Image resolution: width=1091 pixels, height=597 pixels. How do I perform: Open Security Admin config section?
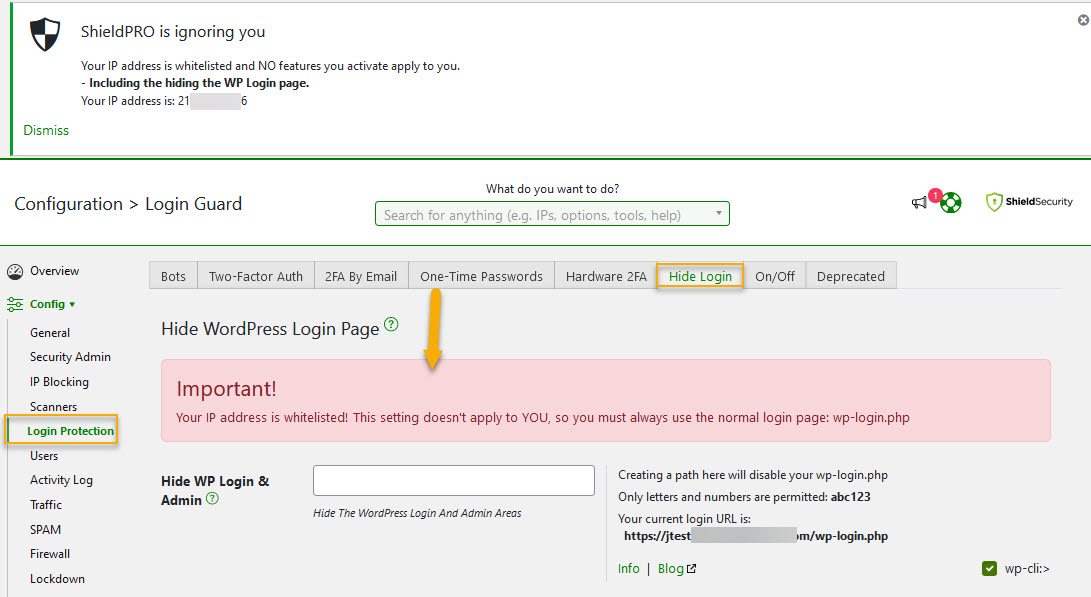70,357
